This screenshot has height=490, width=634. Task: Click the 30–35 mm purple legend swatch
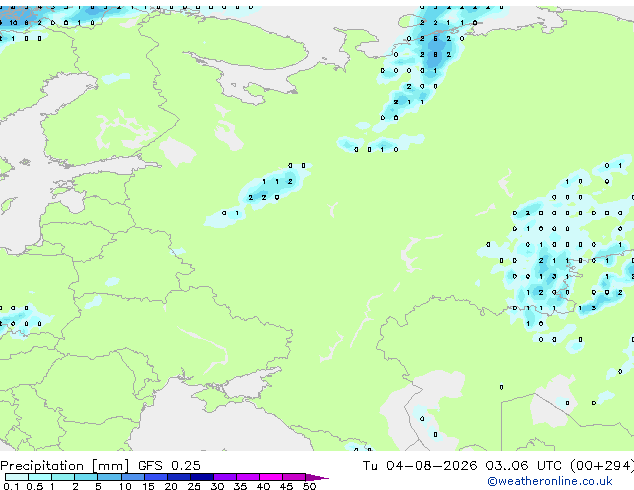(225, 477)
